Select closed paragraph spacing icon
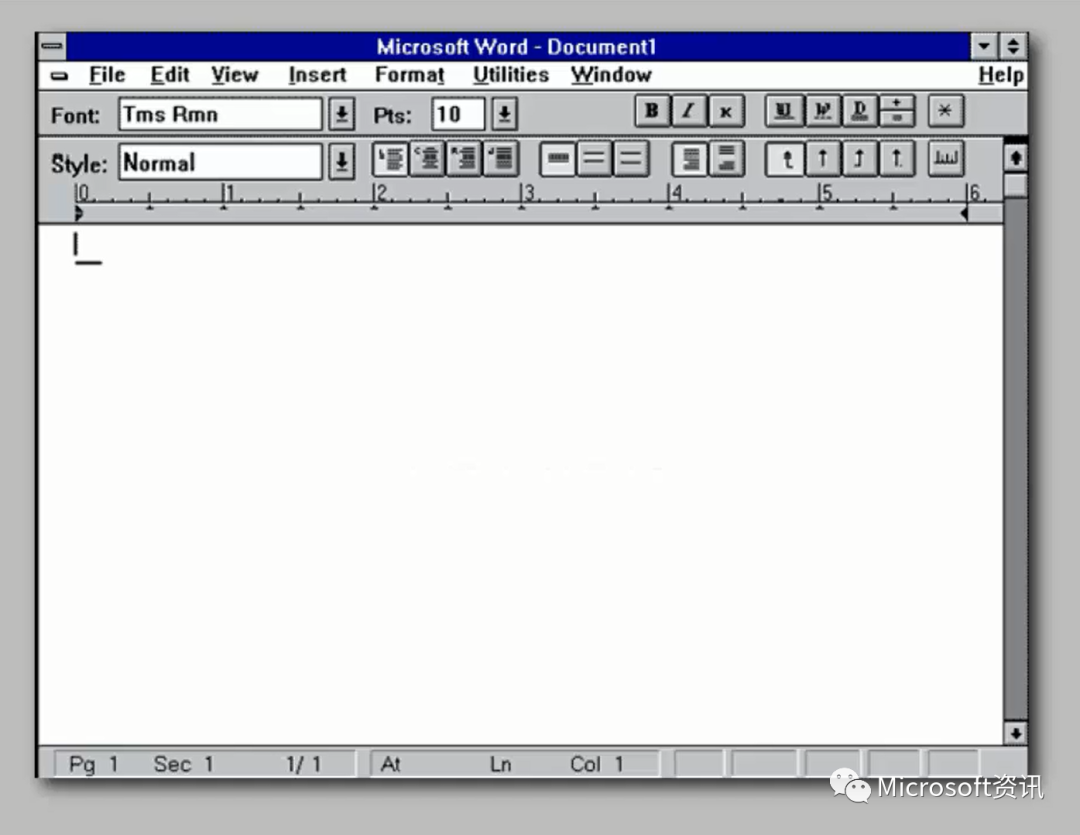 pos(690,159)
